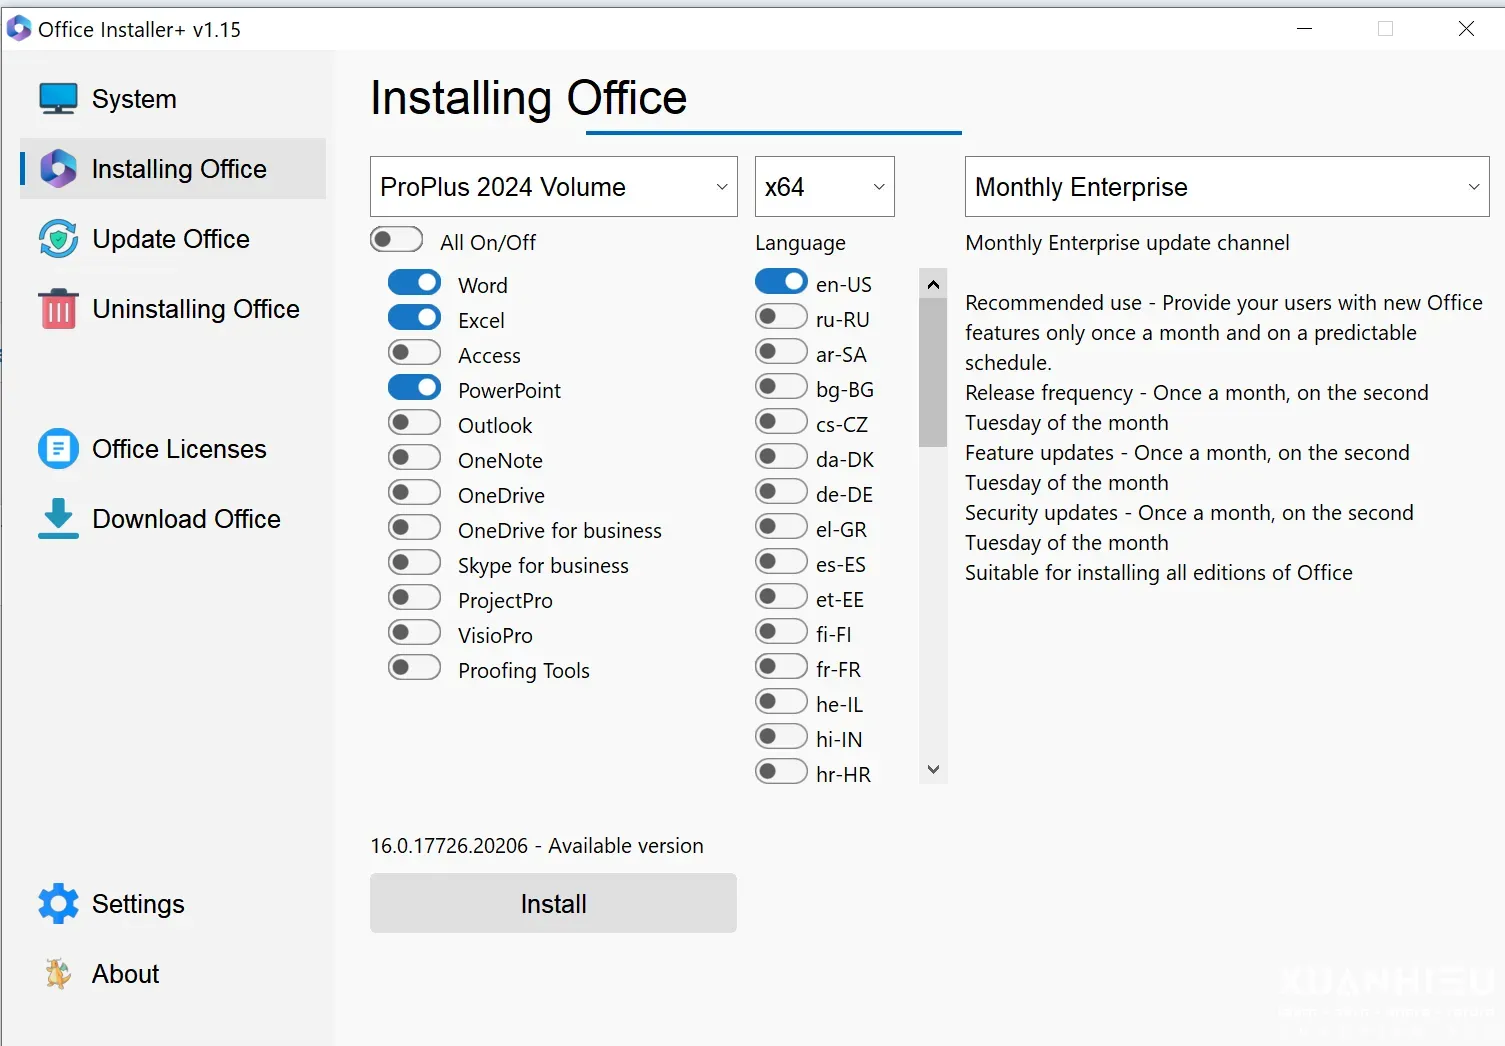This screenshot has height=1046, width=1505.
Task: Enable the es-ES language switch
Action: pos(781,562)
